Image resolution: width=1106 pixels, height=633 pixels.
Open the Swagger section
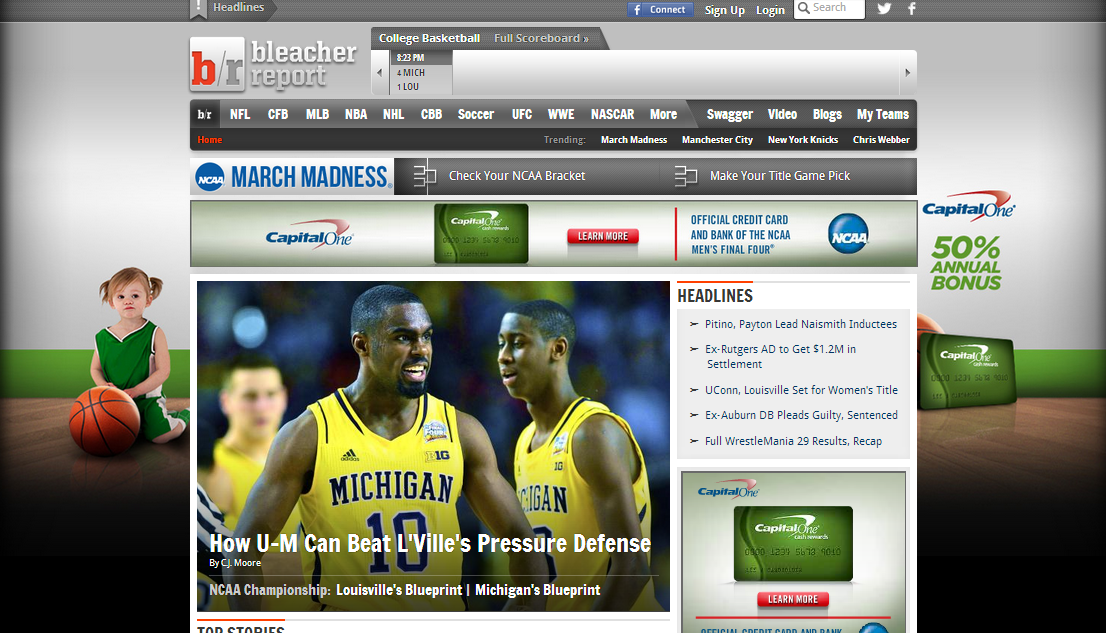pos(730,114)
